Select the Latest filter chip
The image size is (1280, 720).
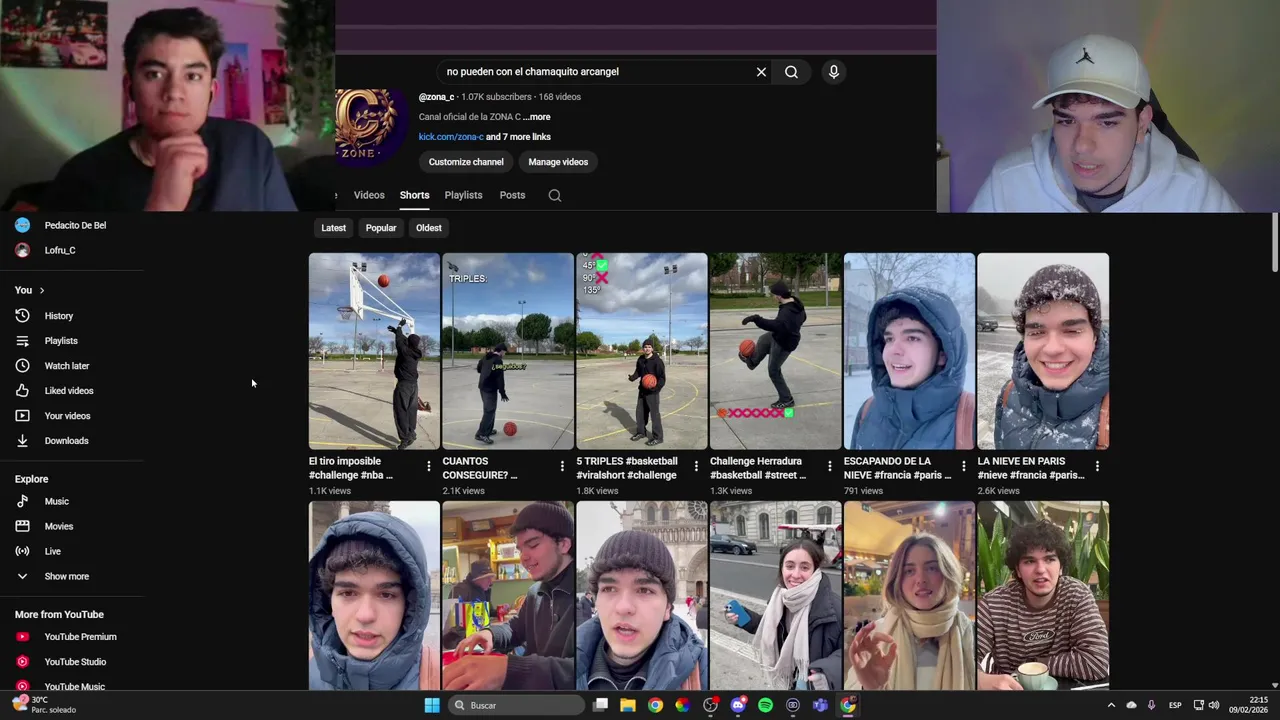[x=333, y=228]
